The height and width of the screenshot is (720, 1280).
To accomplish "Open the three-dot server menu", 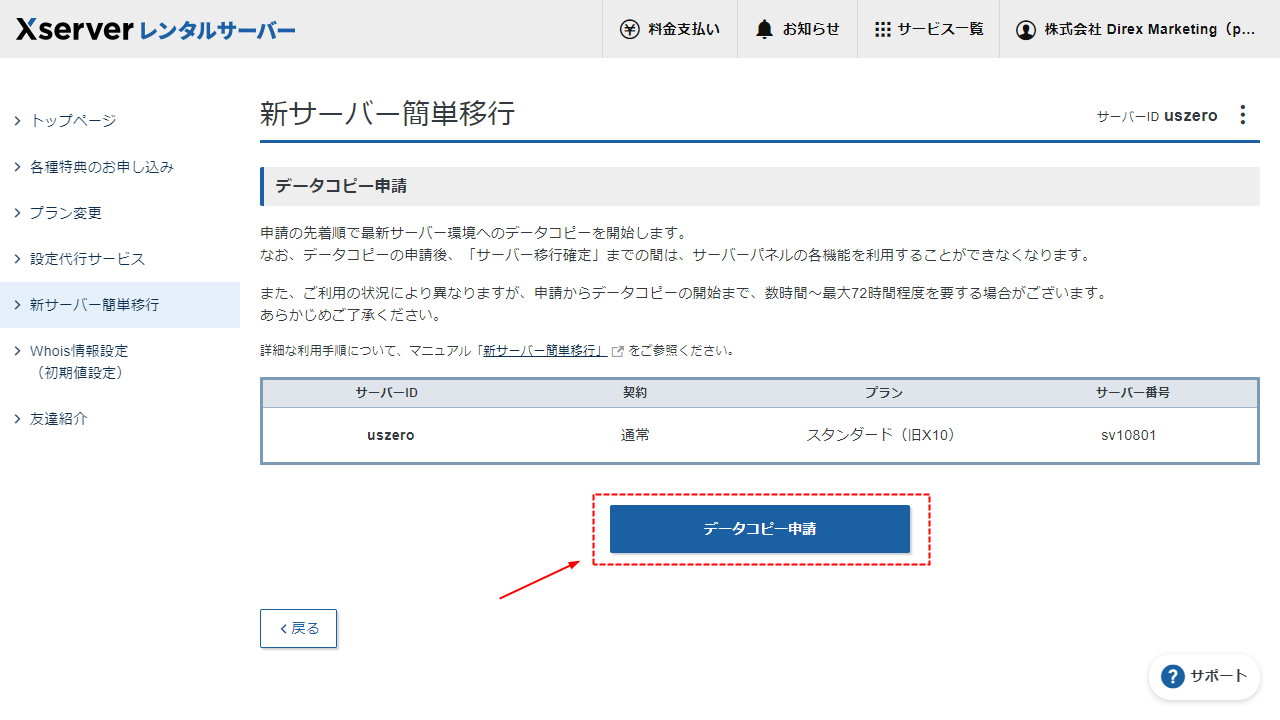I will point(1243,115).
